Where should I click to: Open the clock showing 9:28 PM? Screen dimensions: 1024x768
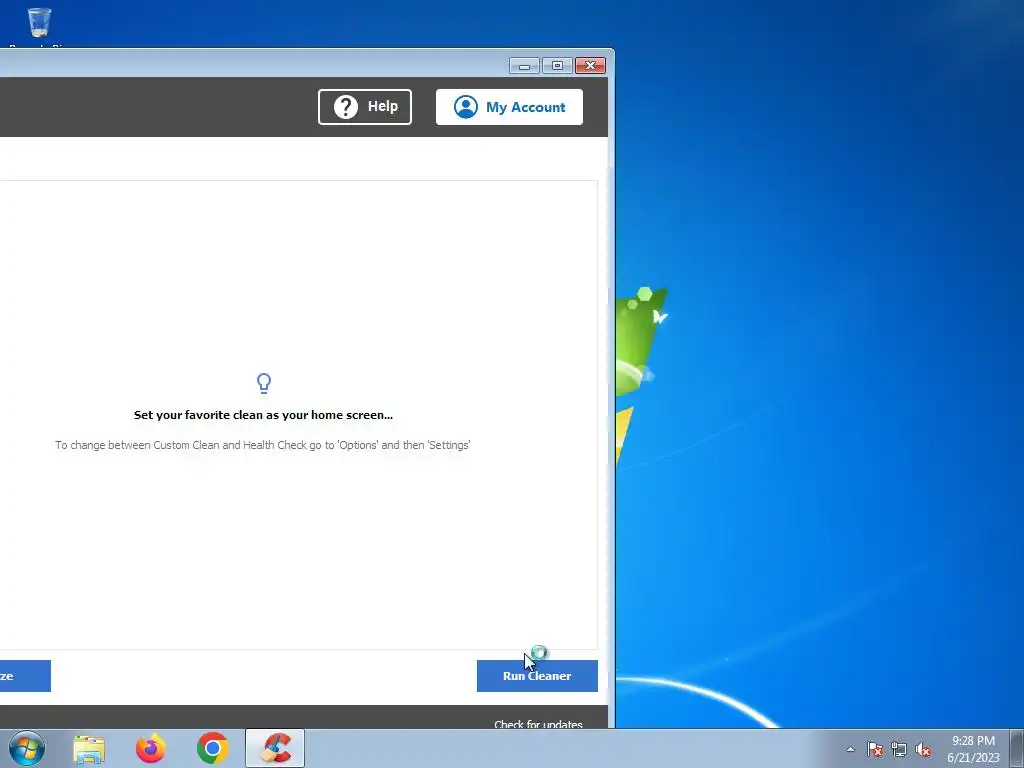pyautogui.click(x=973, y=749)
